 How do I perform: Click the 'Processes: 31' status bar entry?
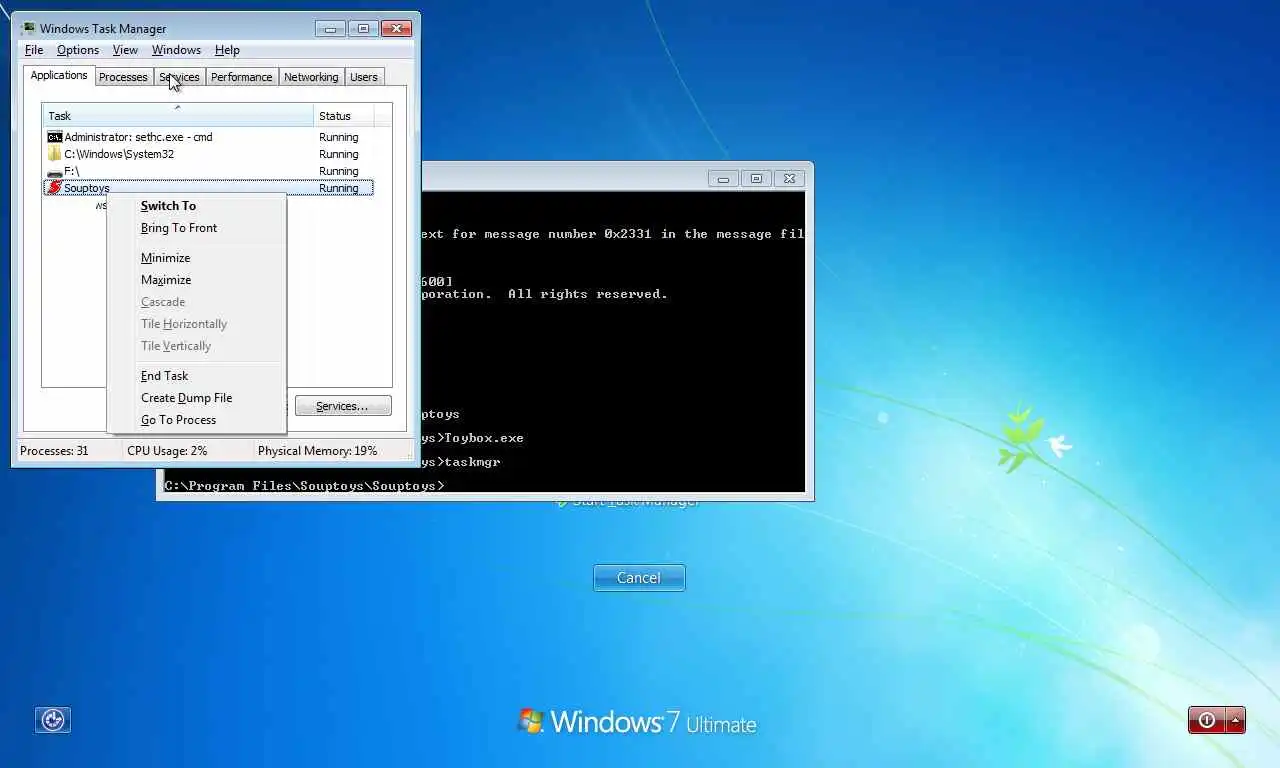pos(54,451)
